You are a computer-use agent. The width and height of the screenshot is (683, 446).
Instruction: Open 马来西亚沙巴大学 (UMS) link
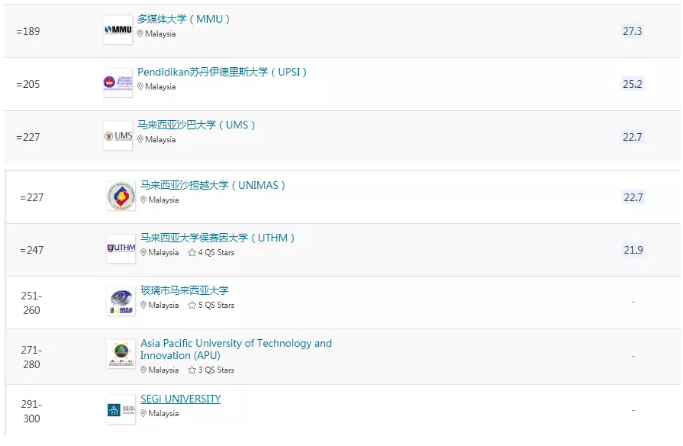coord(196,125)
